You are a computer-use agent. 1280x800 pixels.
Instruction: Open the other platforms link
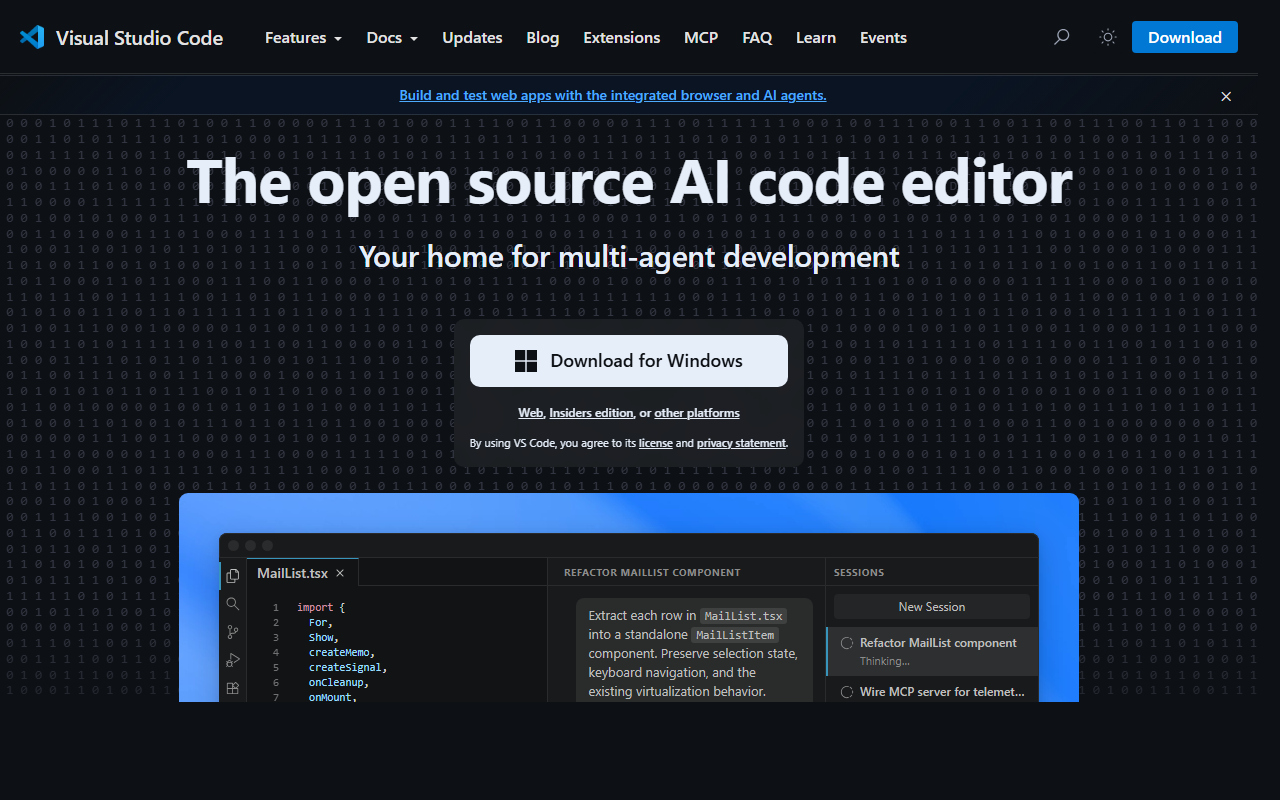click(697, 413)
